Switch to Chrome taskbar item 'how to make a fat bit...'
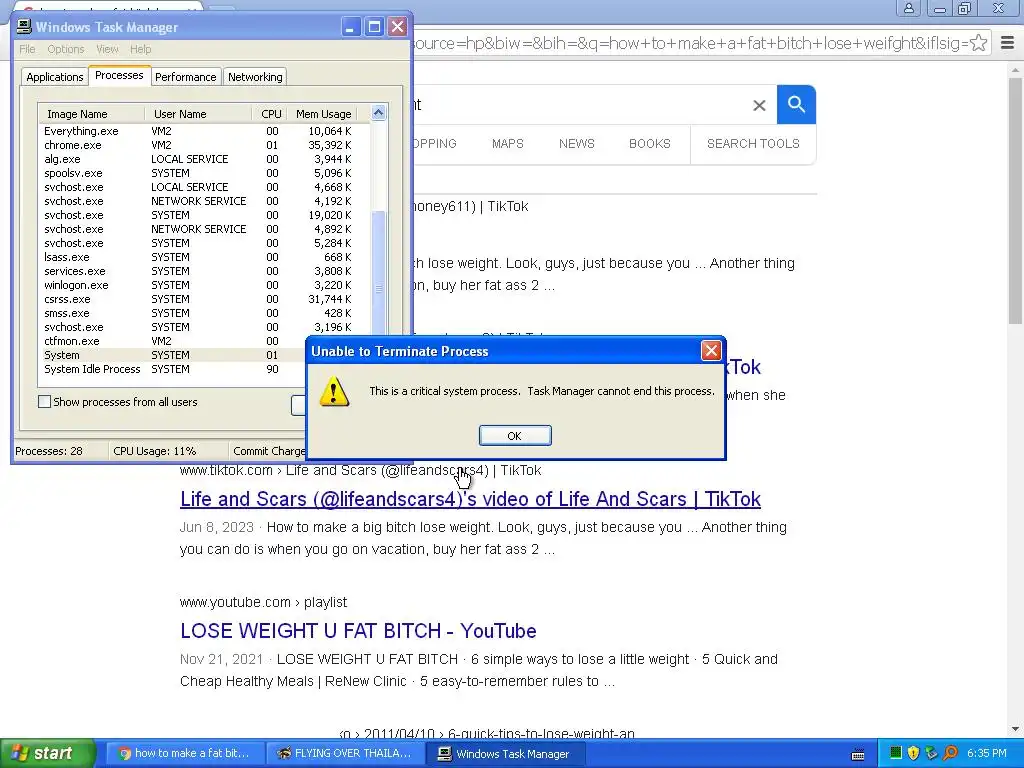This screenshot has height=768, width=1024. coord(183,753)
